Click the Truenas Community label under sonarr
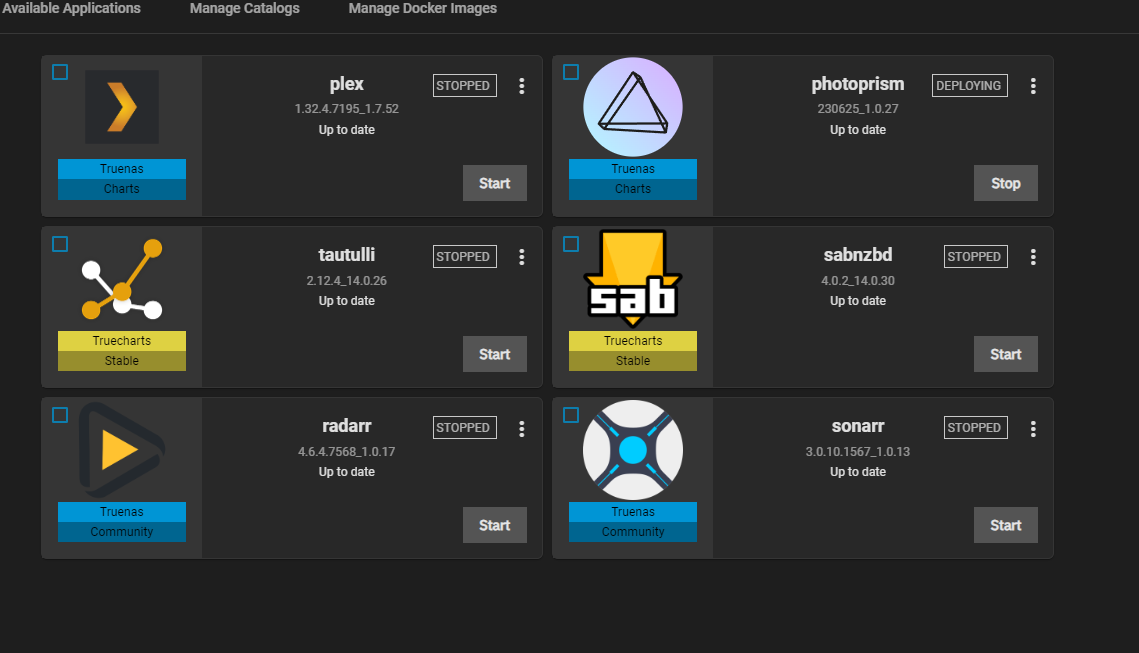 (633, 522)
